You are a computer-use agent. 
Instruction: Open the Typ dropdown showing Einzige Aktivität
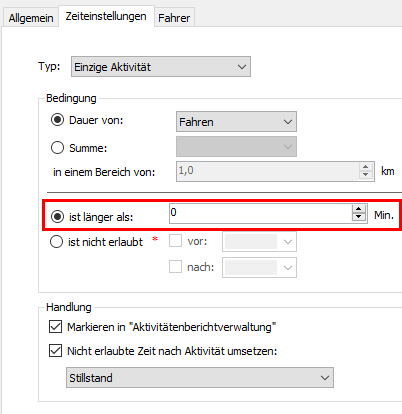(161, 67)
